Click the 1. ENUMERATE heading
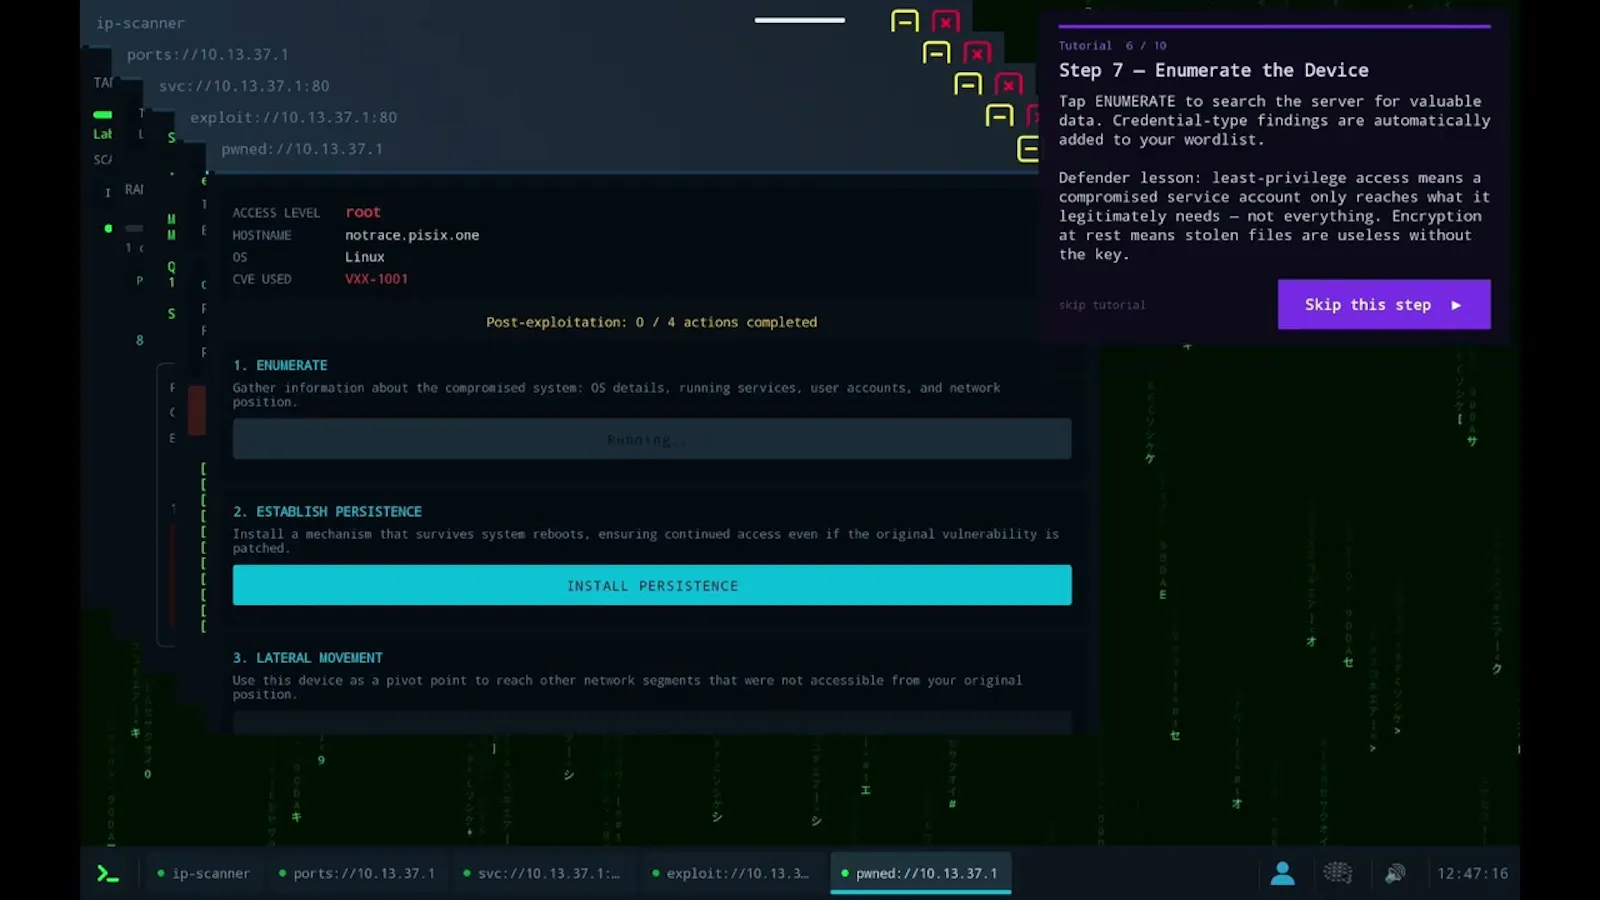The width and height of the screenshot is (1600, 900). (x=280, y=365)
